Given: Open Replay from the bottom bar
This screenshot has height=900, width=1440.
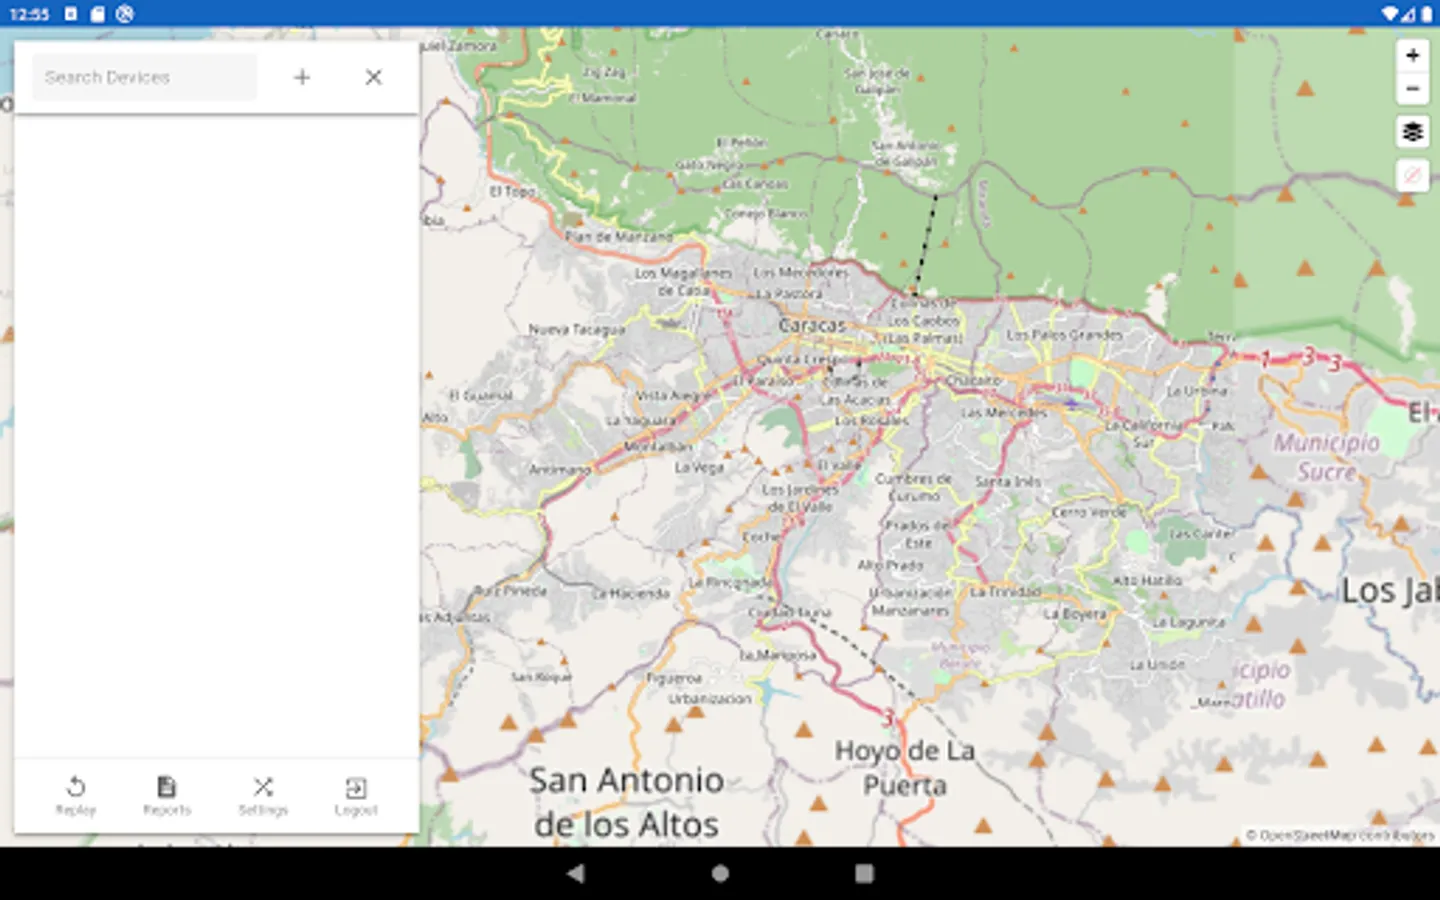Looking at the screenshot, I should click(x=76, y=796).
